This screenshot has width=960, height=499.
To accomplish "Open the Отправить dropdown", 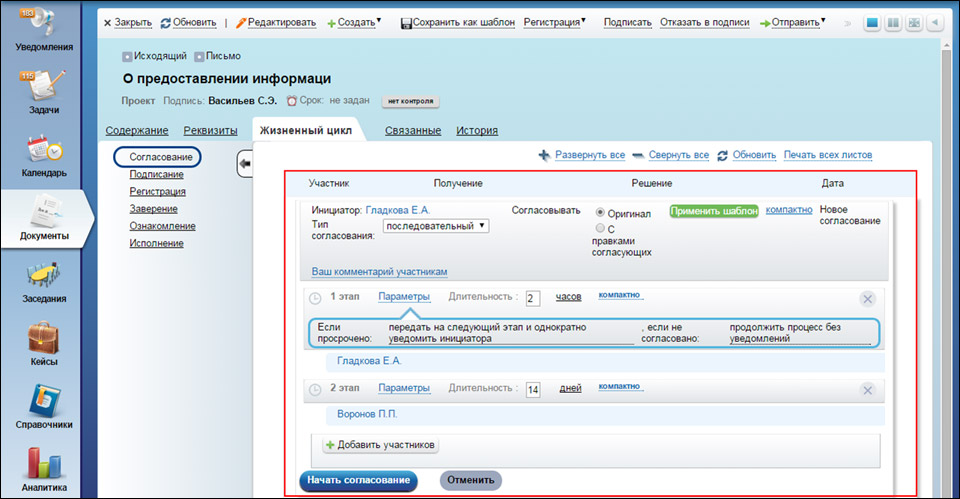I will (x=793, y=23).
